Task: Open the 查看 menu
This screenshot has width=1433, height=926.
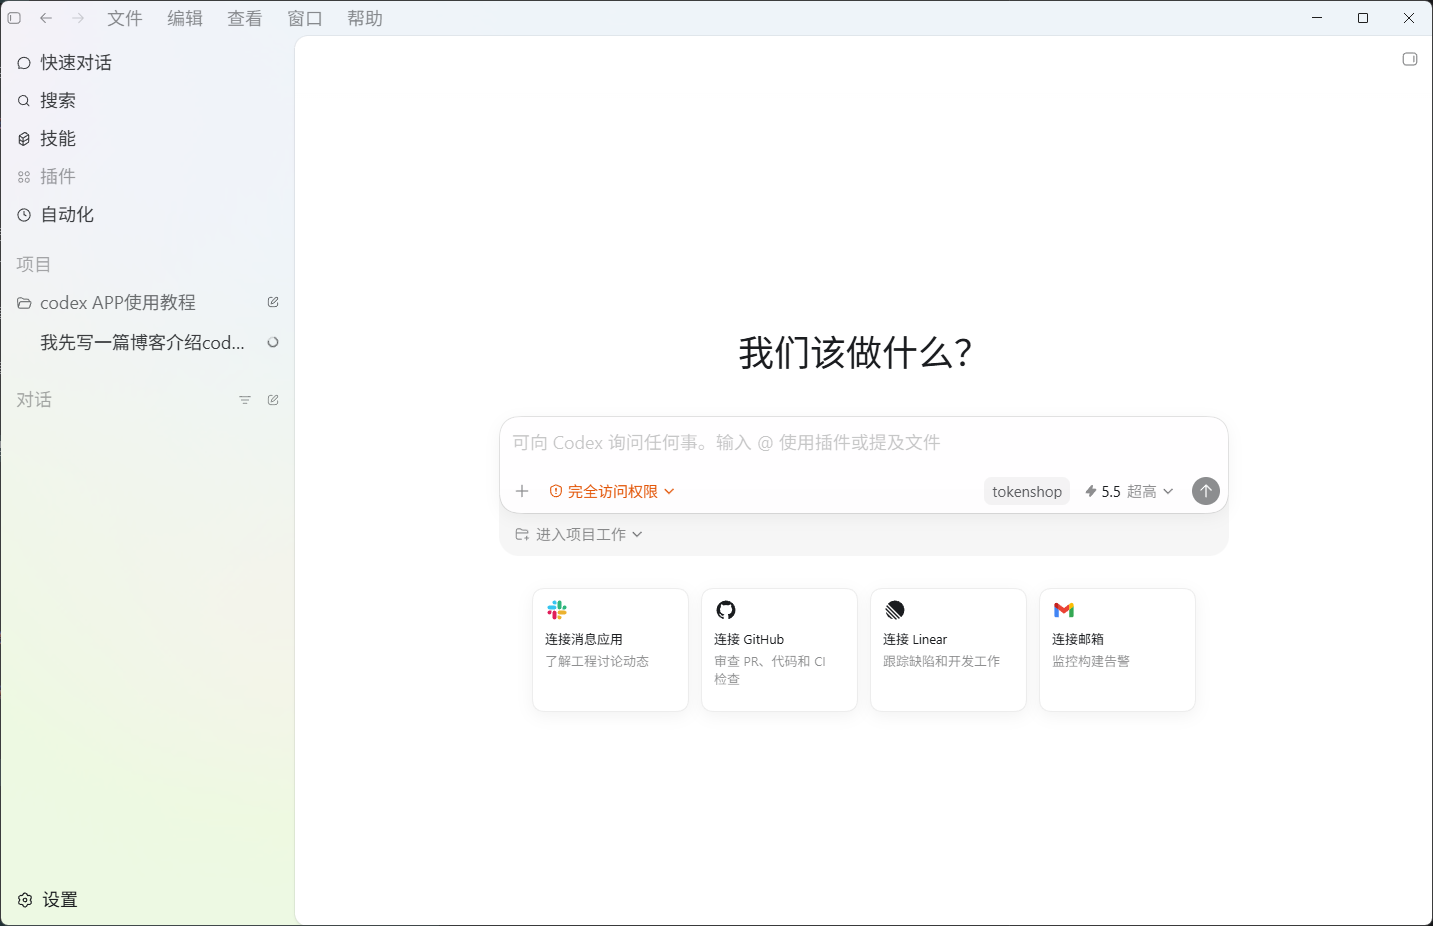Action: point(245,18)
